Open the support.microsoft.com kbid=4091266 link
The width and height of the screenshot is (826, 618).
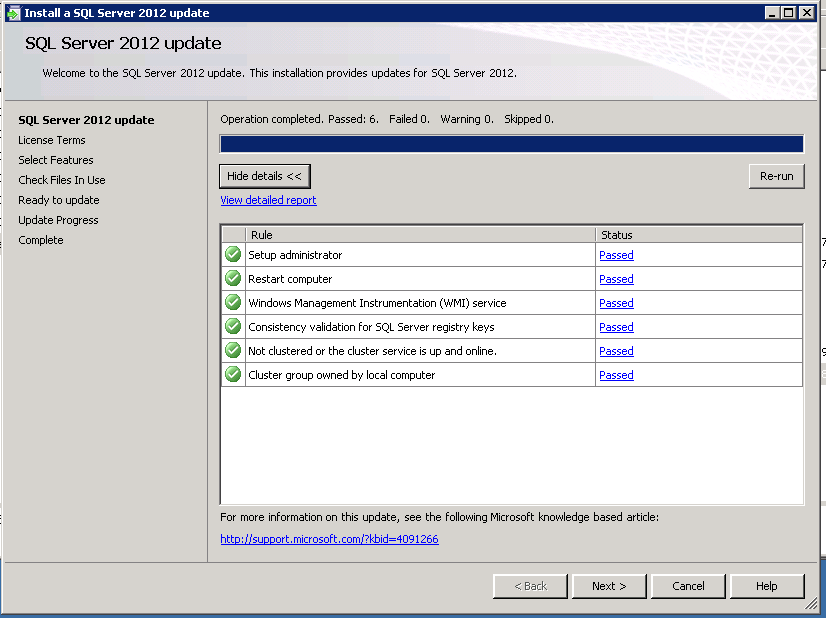pyautogui.click(x=329, y=539)
